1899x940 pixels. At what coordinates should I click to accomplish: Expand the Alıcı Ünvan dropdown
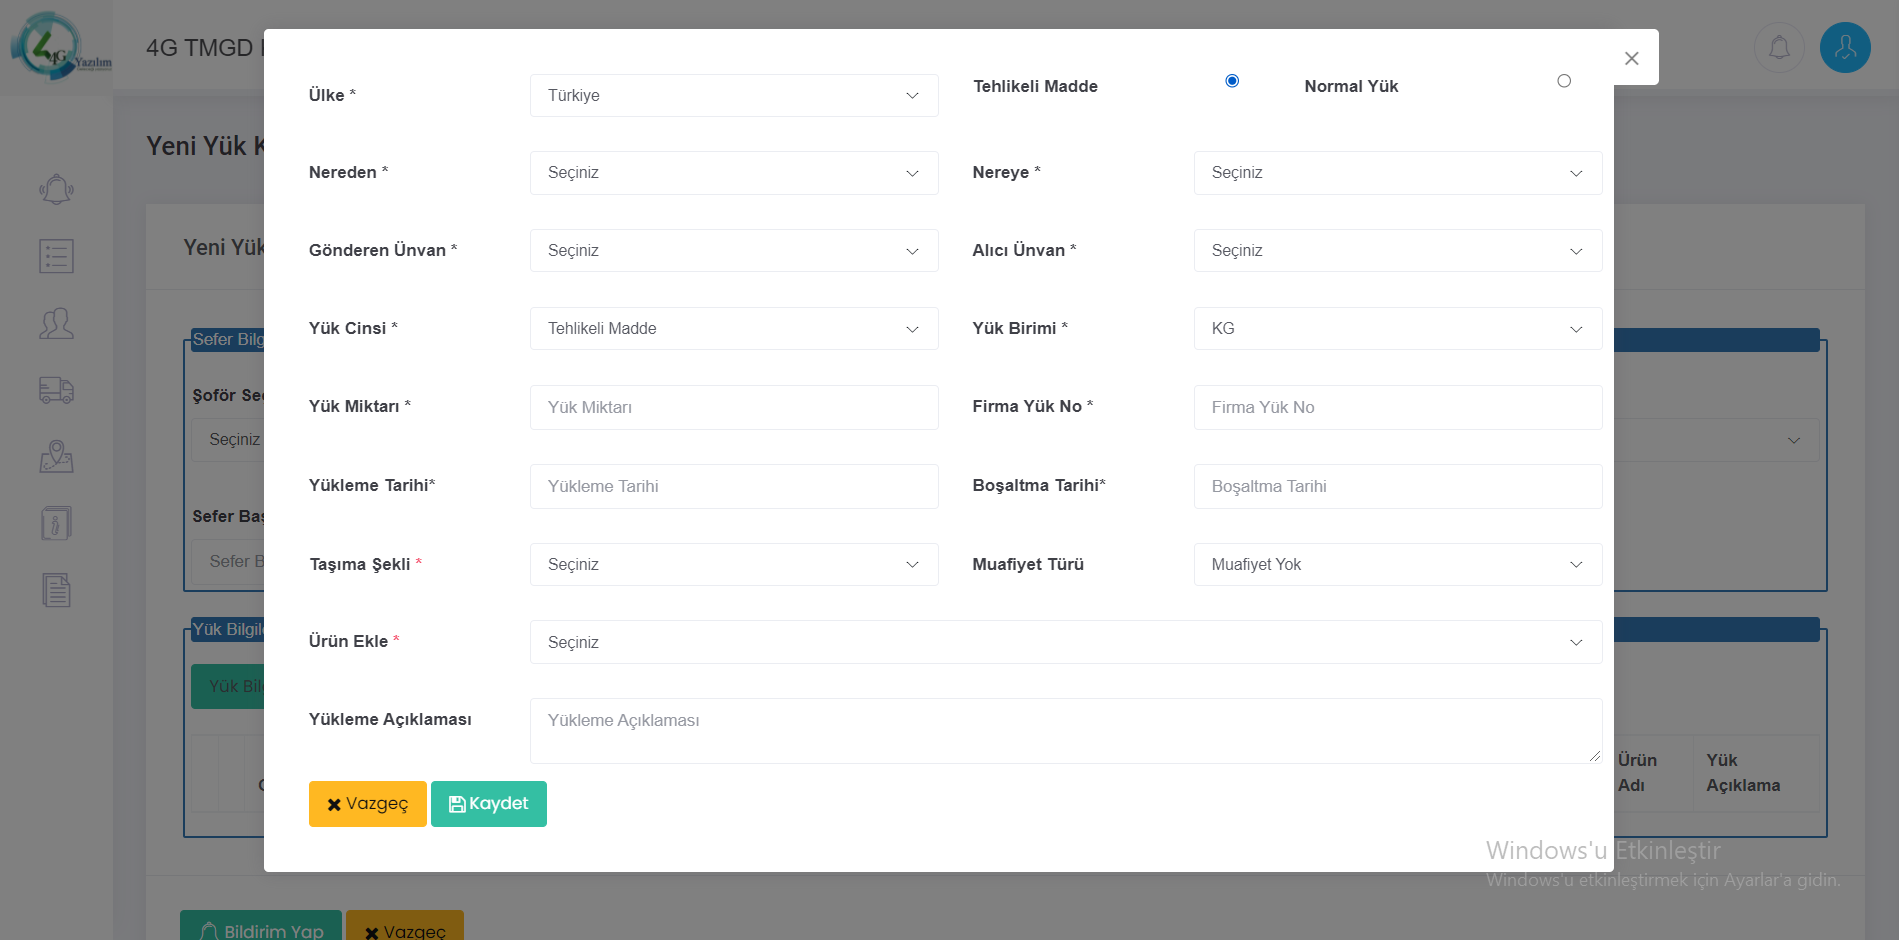1398,250
